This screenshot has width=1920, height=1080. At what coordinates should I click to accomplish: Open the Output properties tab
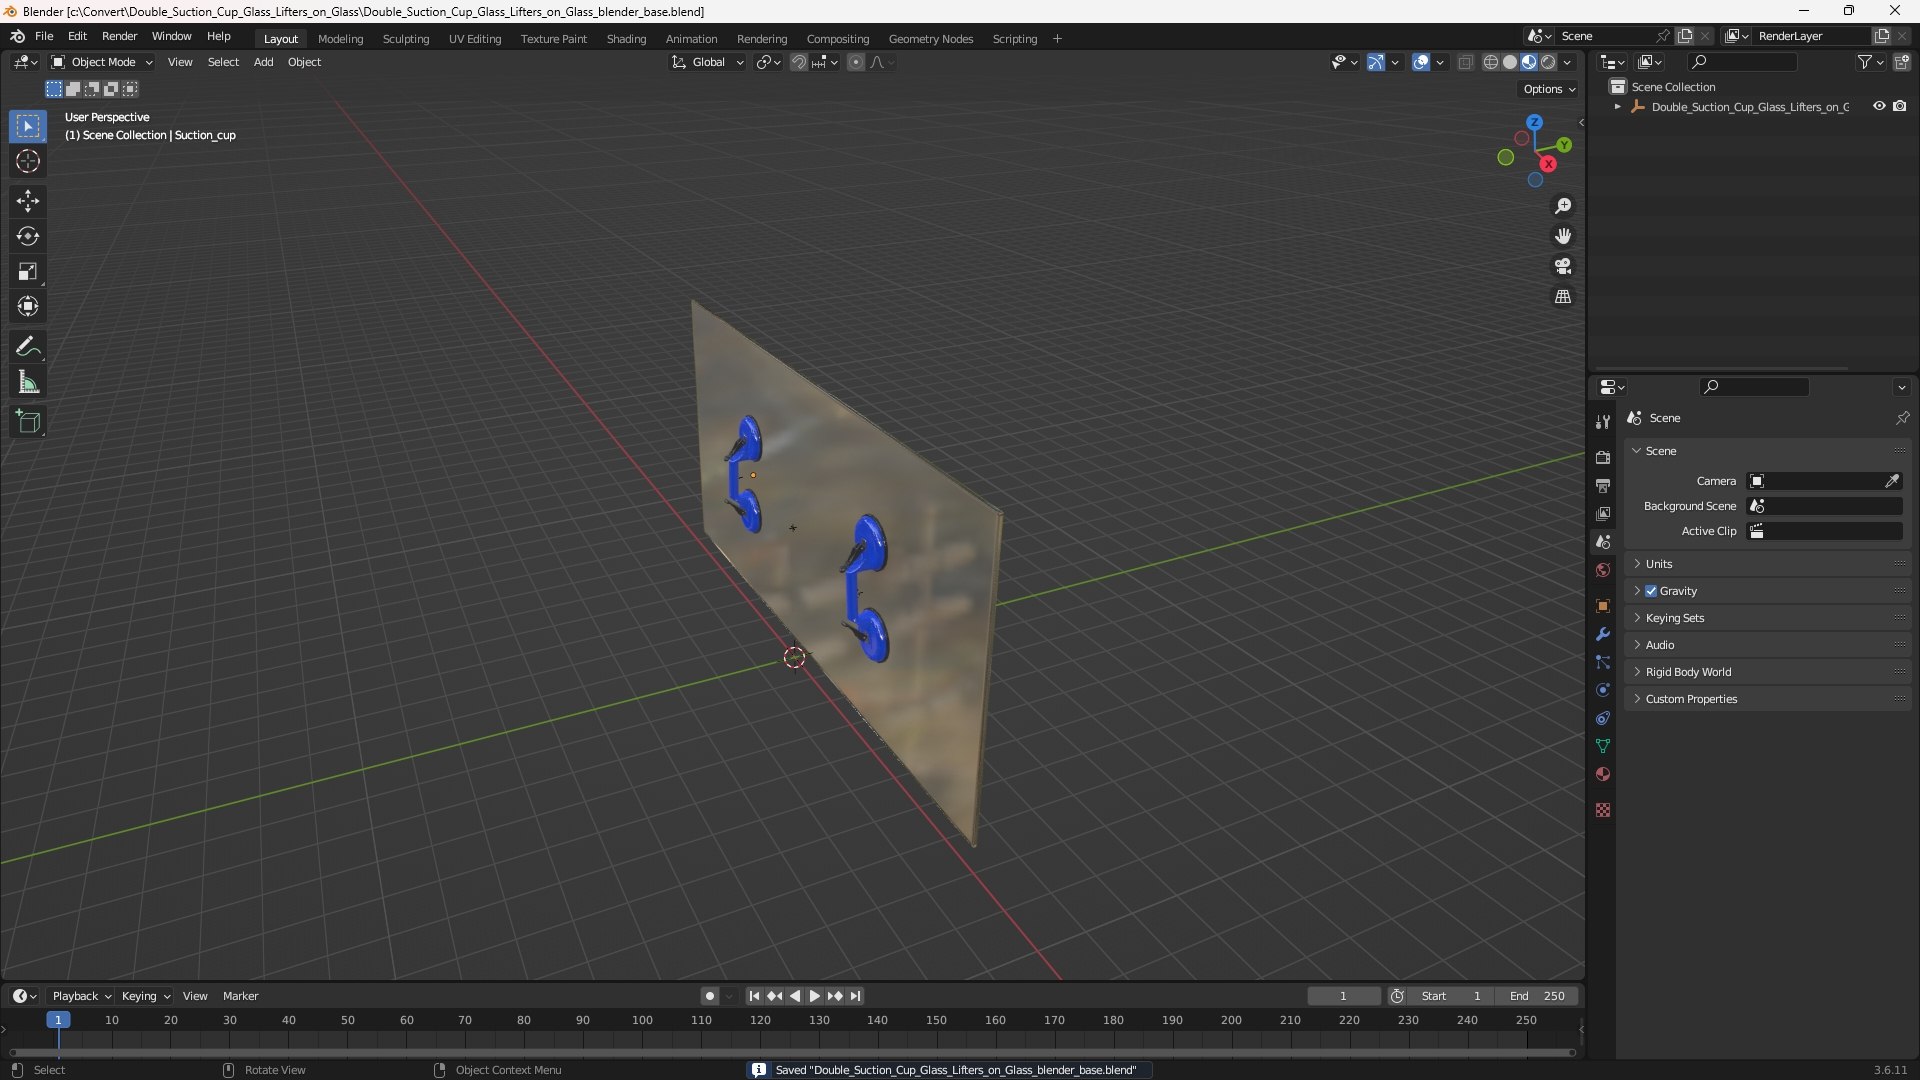click(1603, 486)
